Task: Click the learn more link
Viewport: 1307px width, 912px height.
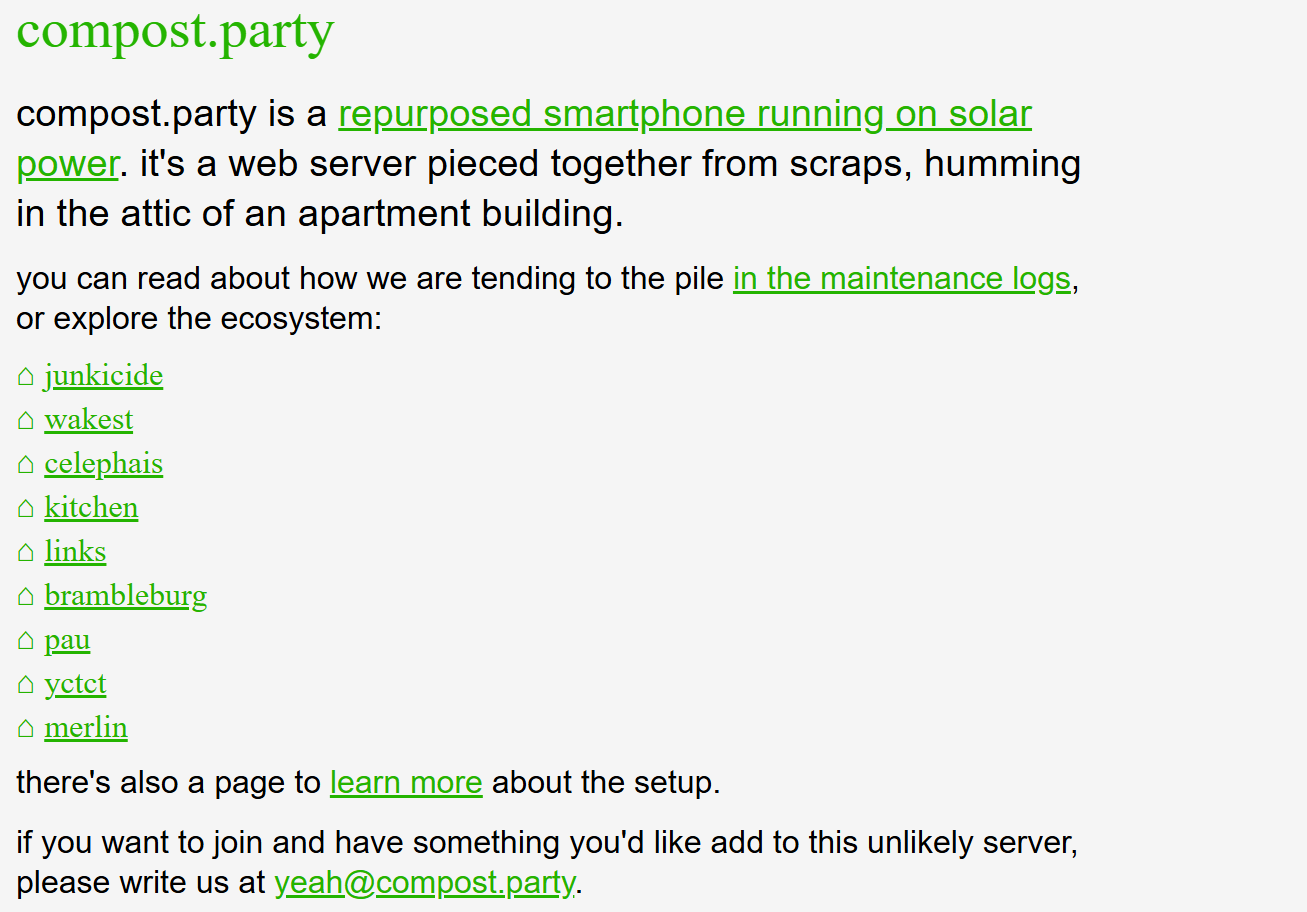Action: (406, 782)
